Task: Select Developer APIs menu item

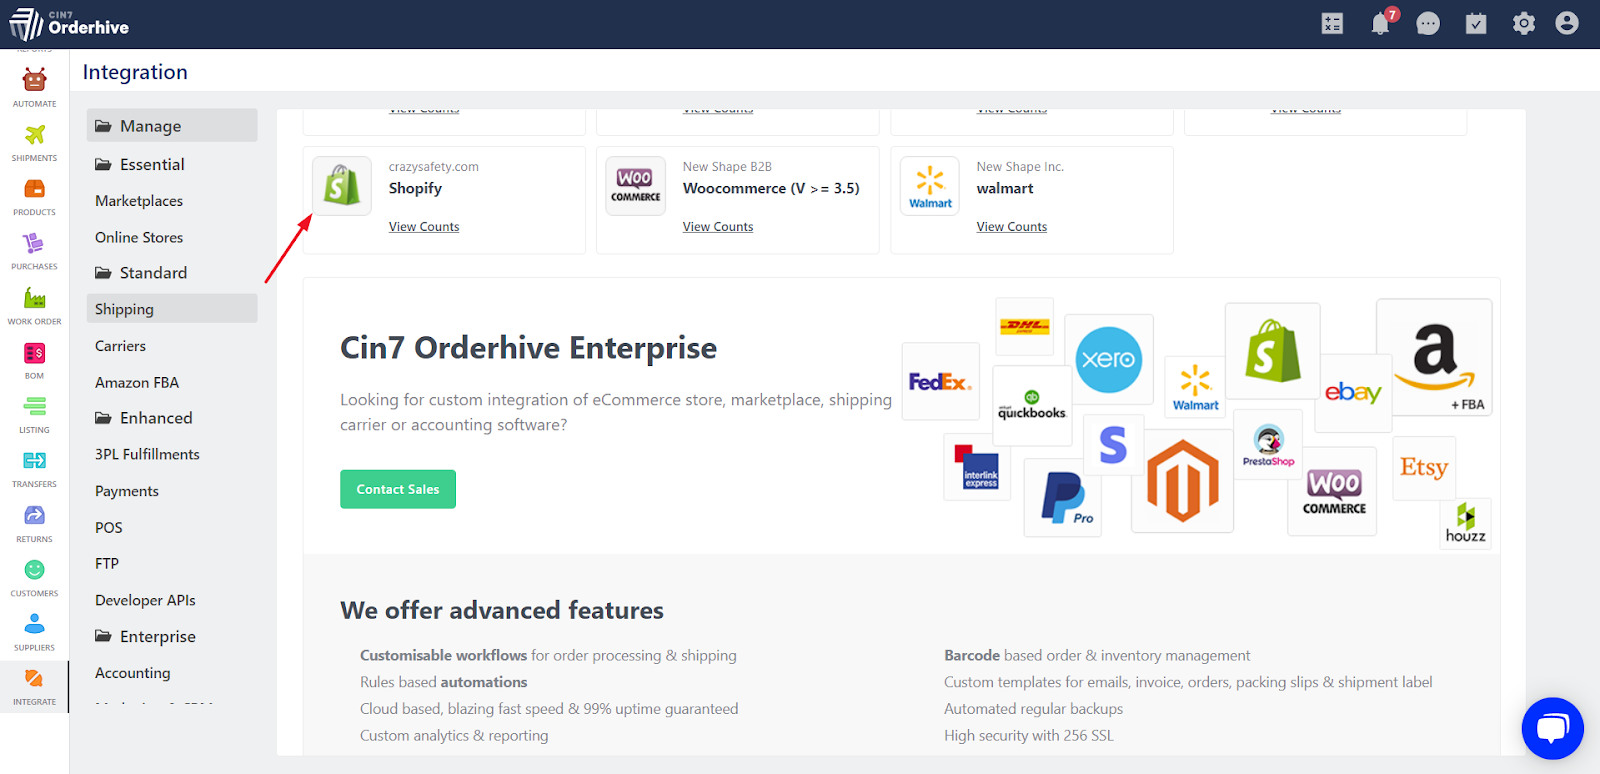Action: tap(145, 601)
